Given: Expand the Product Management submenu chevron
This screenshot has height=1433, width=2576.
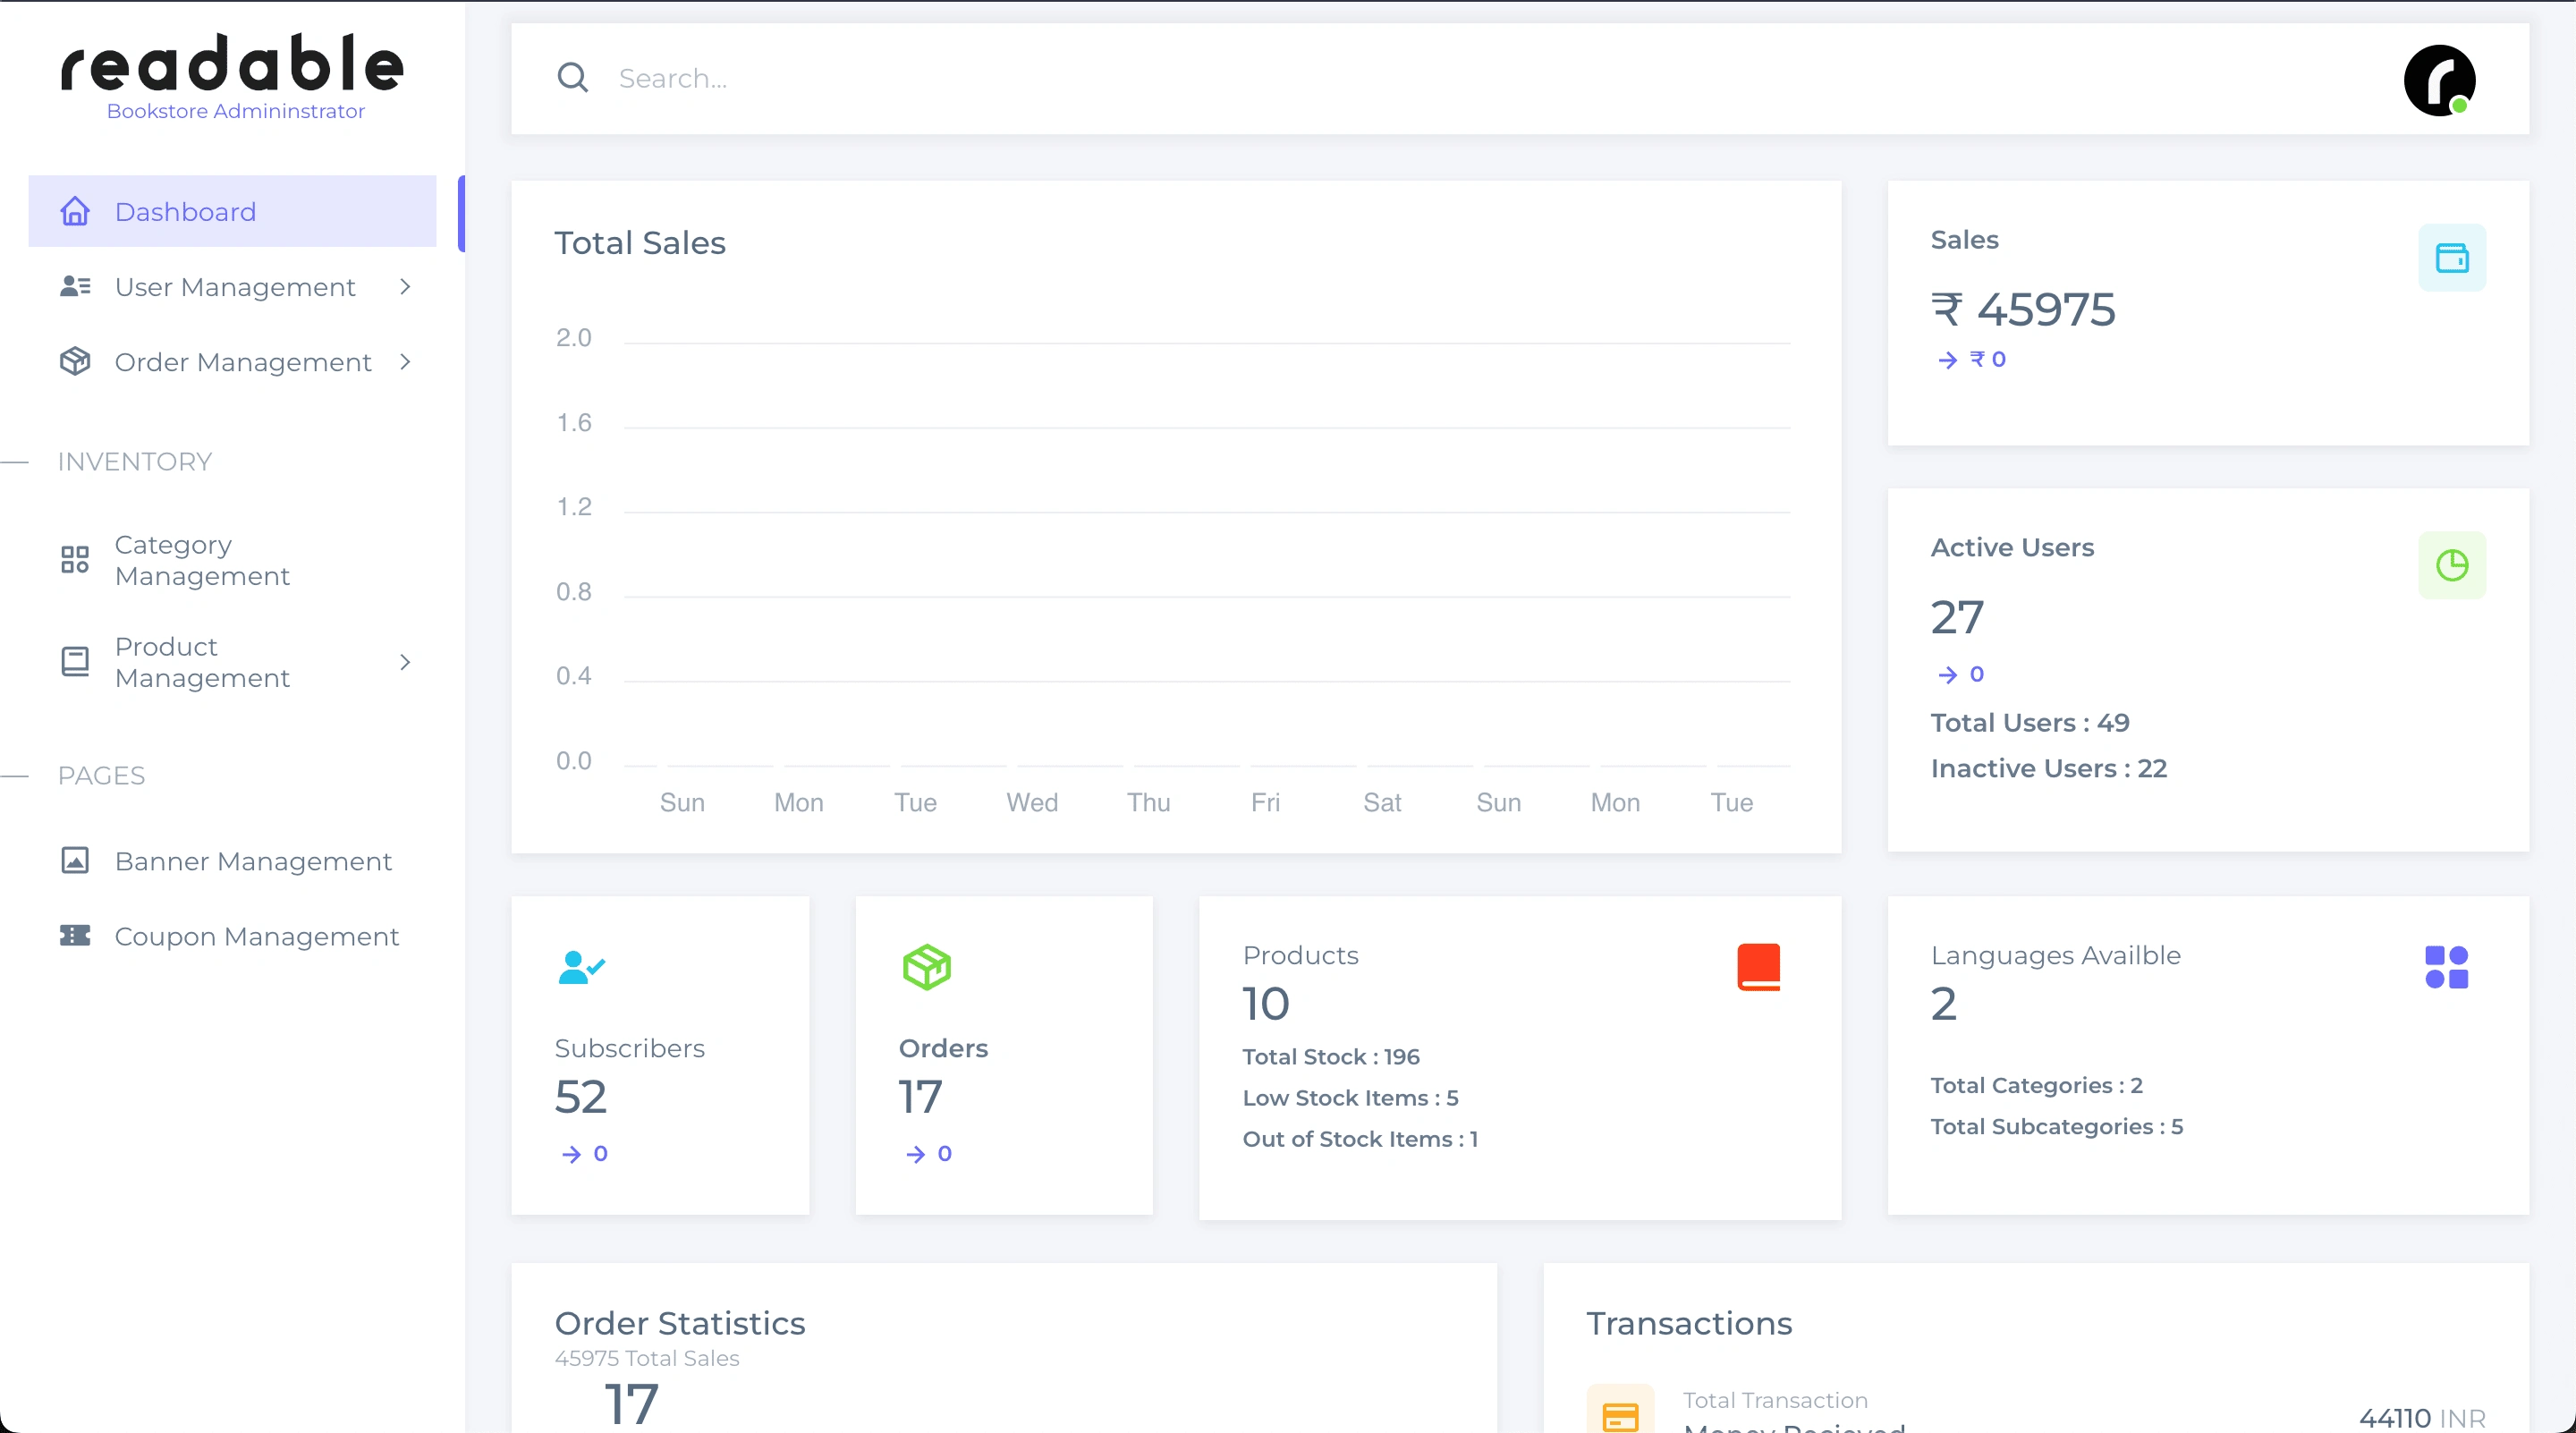Looking at the screenshot, I should point(405,661).
